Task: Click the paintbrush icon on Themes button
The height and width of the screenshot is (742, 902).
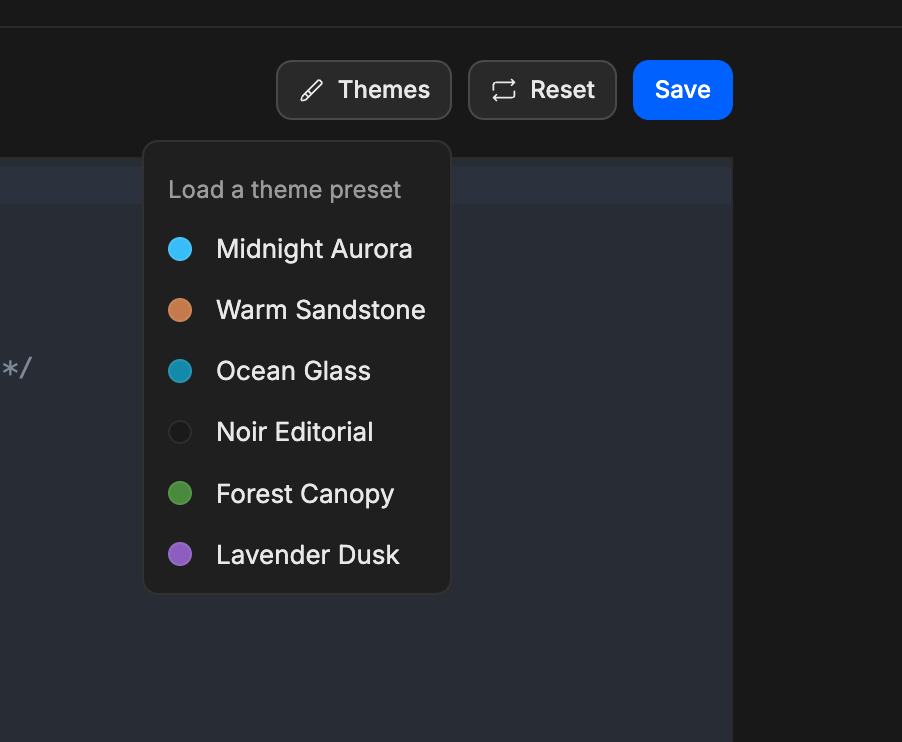Action: point(311,90)
